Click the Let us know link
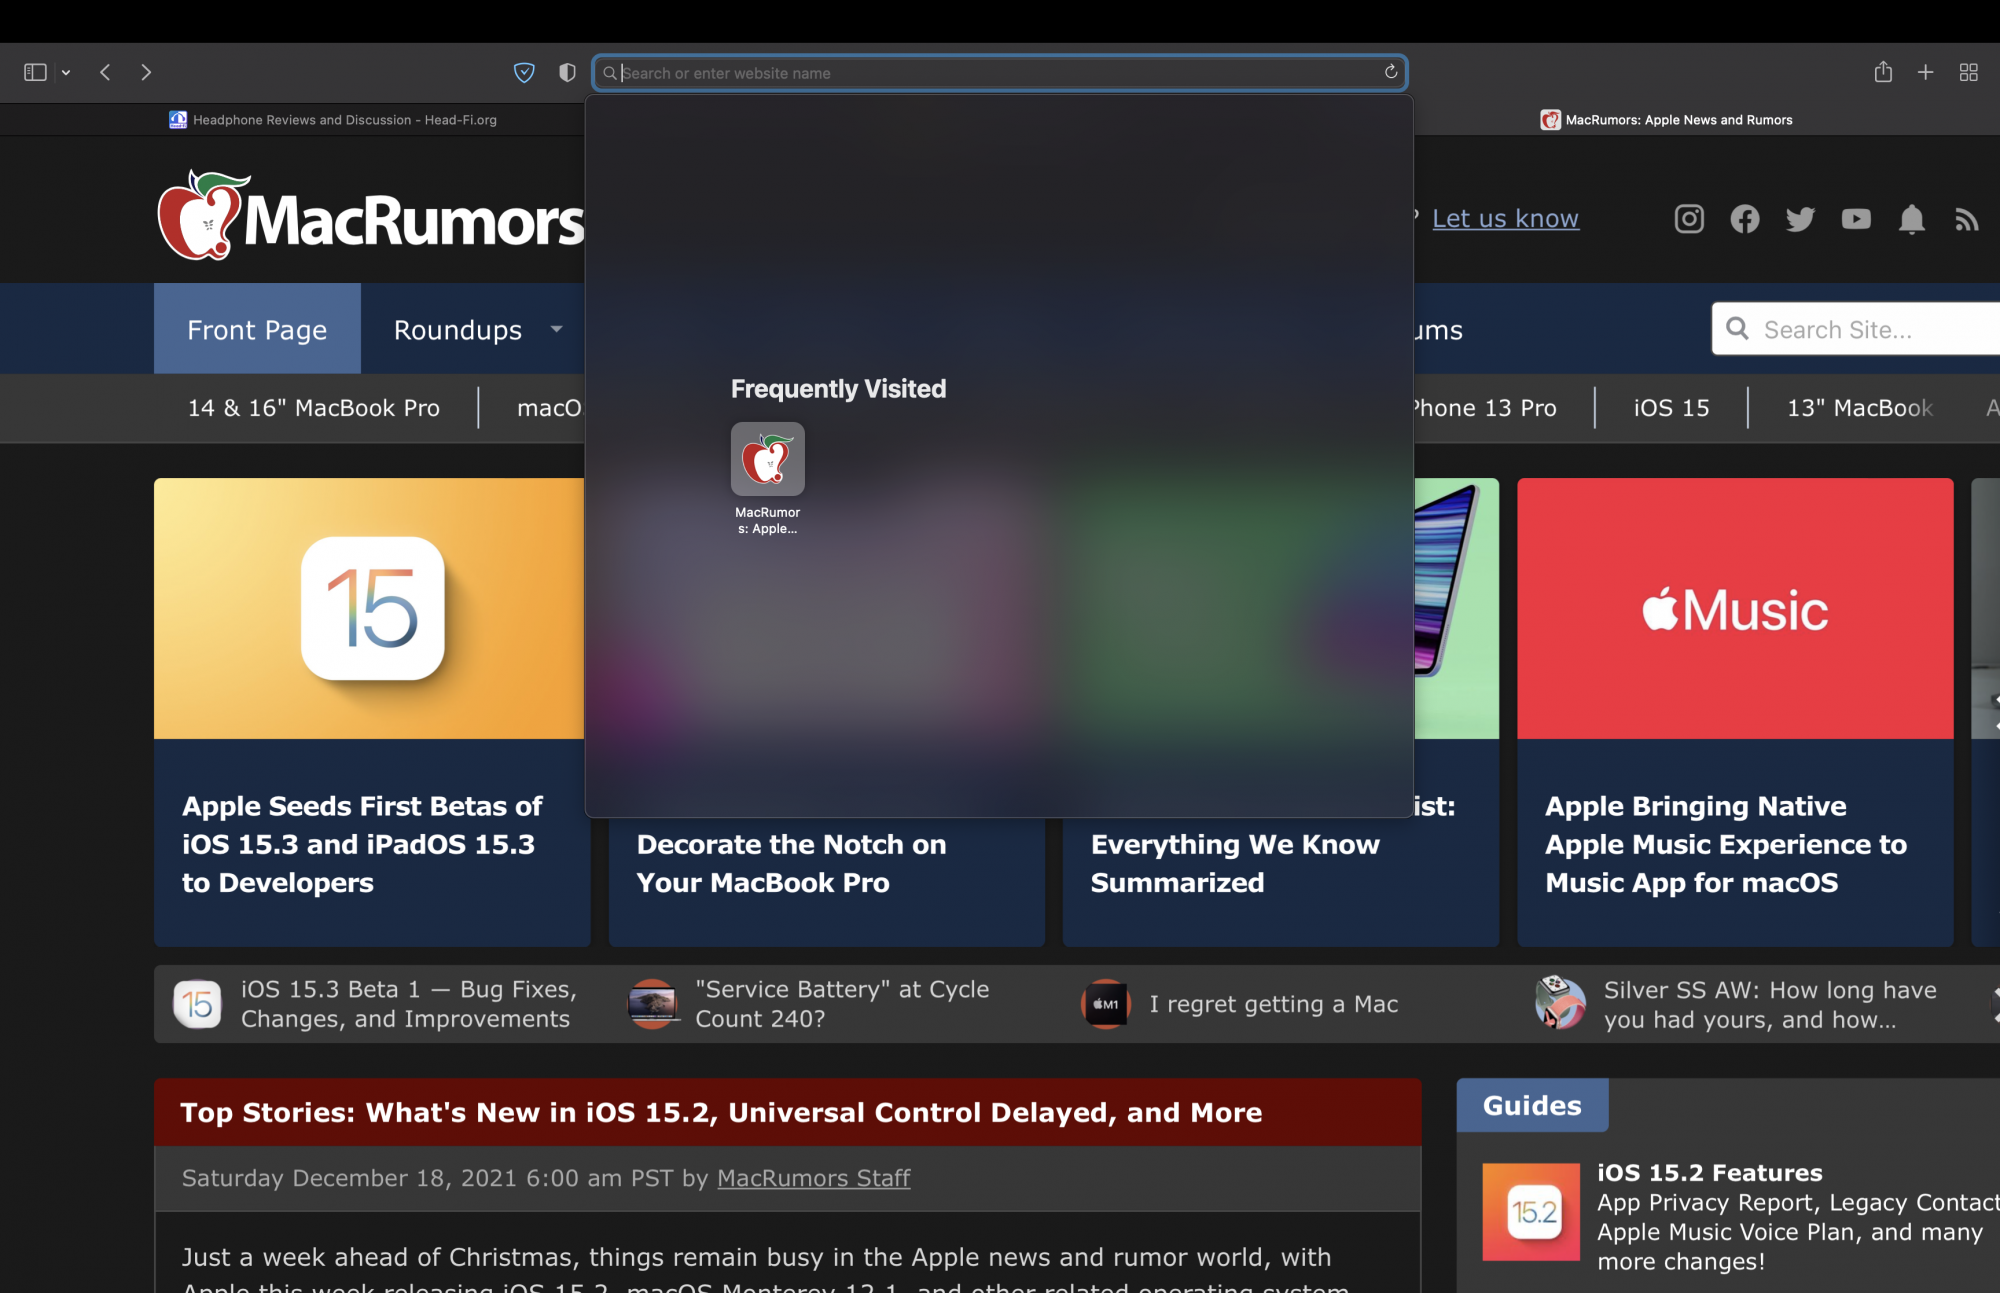This screenshot has height=1293, width=2000. click(1505, 218)
